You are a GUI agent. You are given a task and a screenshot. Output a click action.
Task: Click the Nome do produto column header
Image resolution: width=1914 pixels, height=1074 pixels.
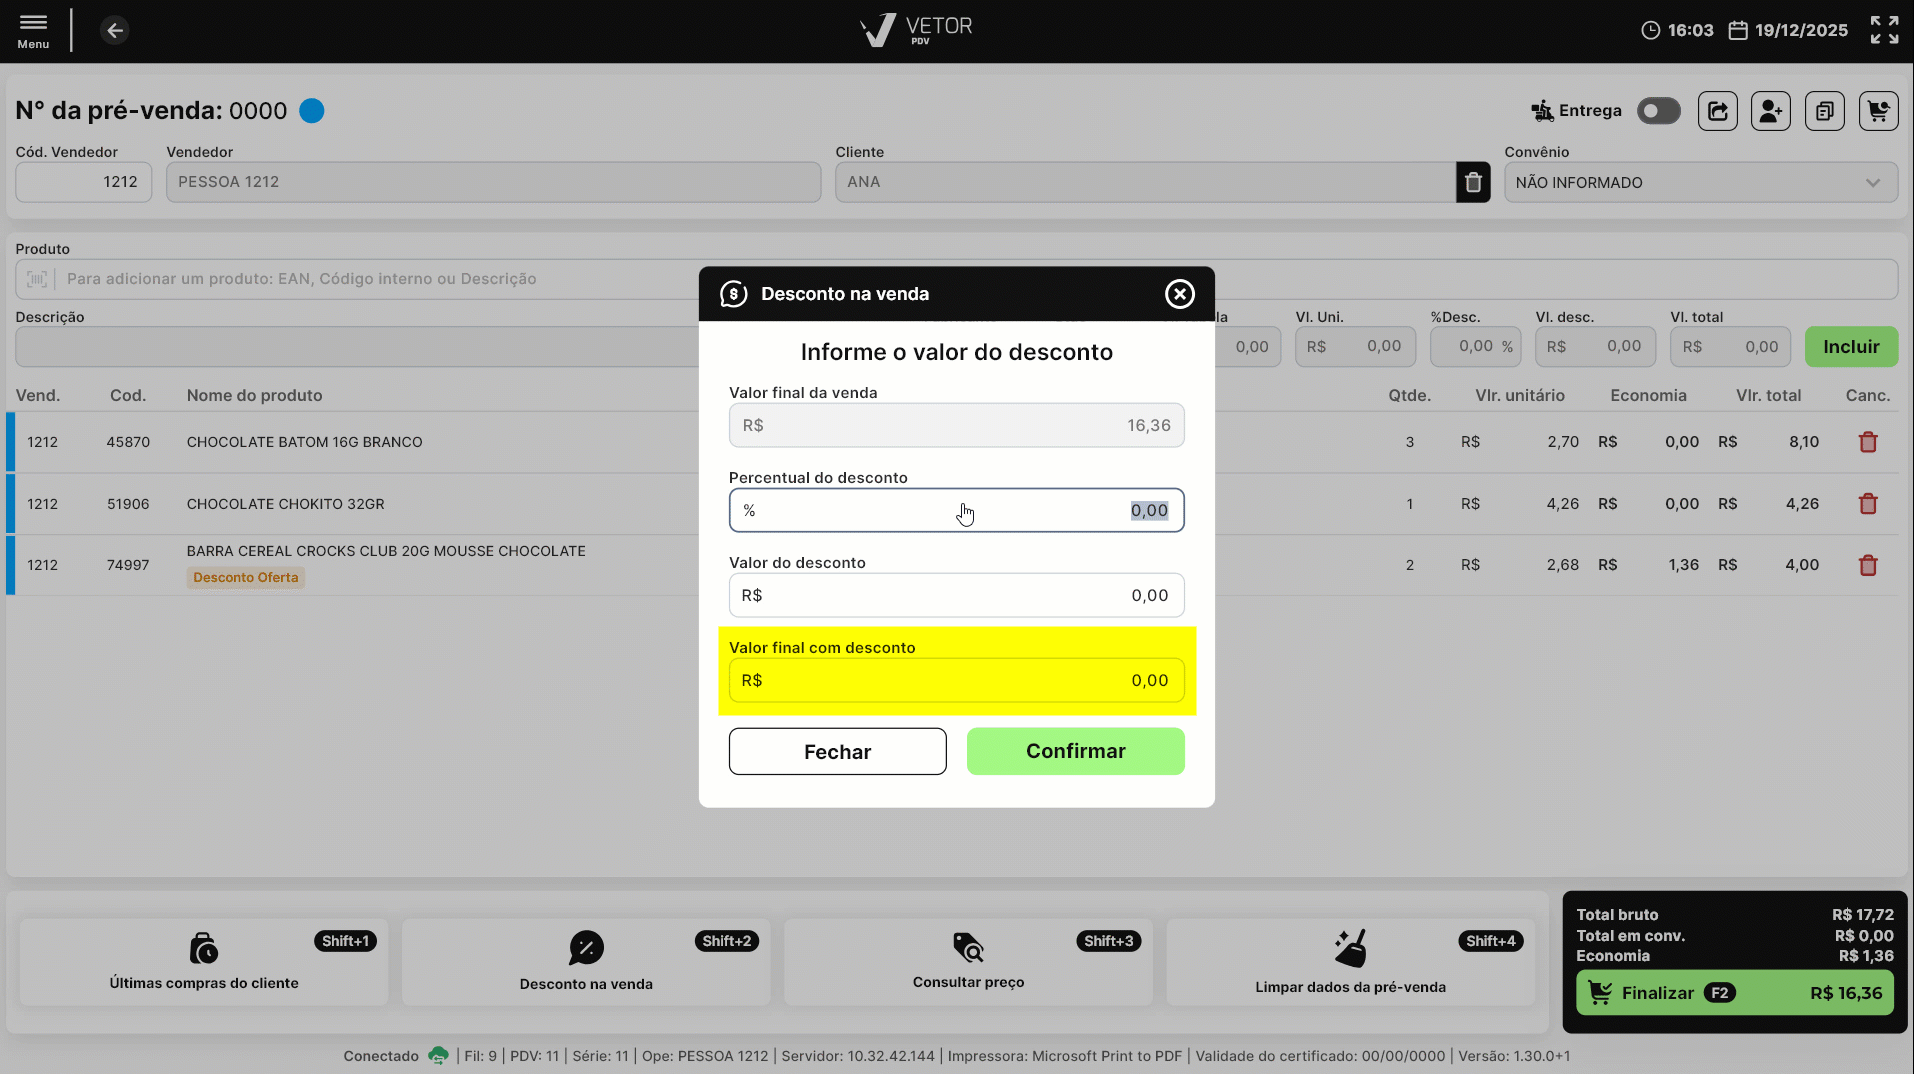[x=255, y=395]
